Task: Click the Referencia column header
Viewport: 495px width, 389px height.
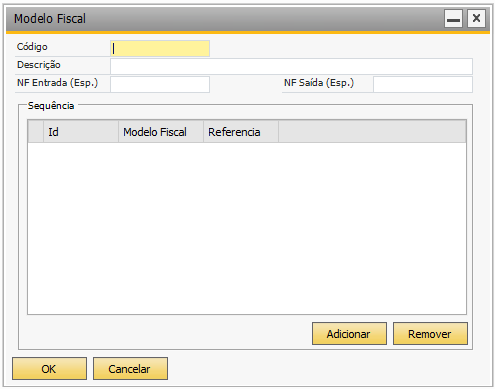Action: 241,132
